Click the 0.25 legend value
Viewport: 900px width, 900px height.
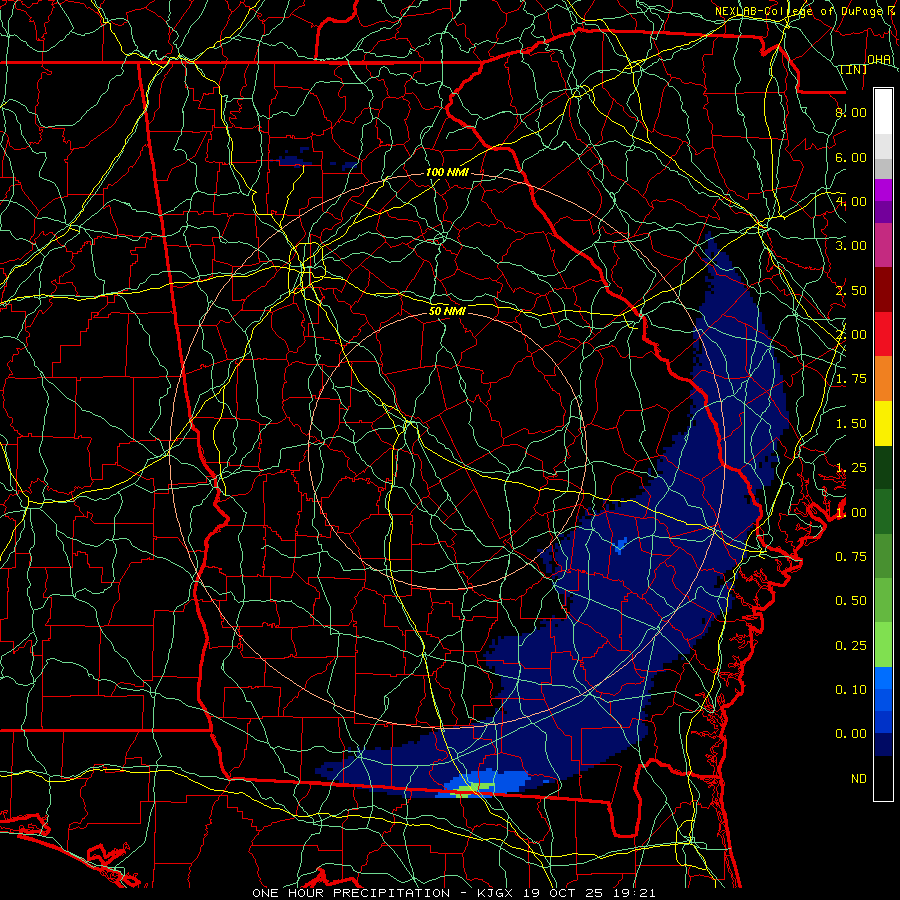(851, 645)
